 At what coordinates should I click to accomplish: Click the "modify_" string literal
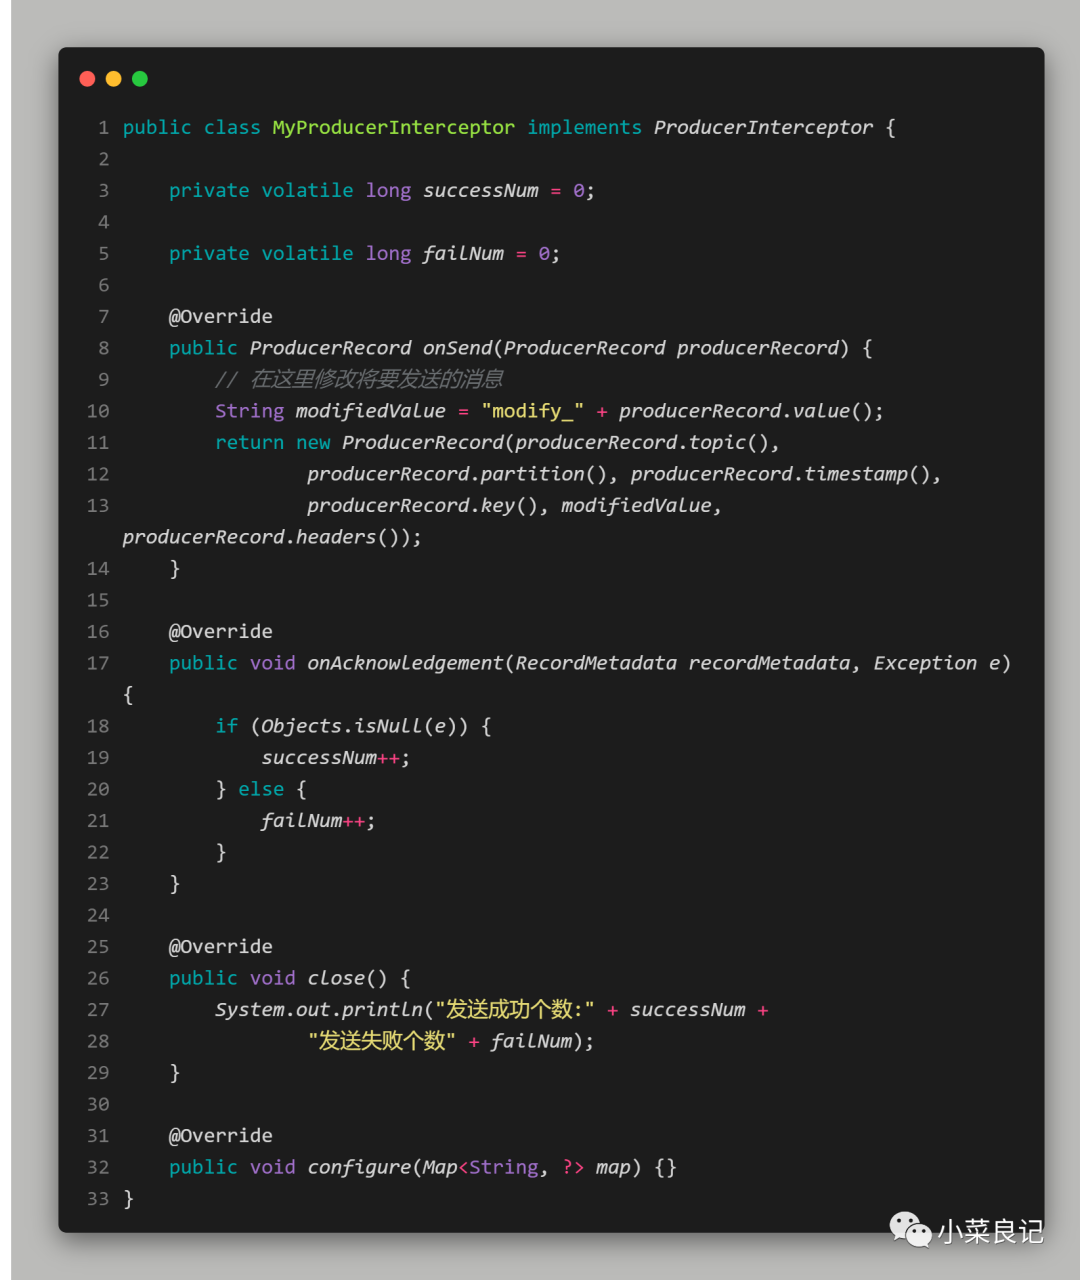pyautogui.click(x=533, y=411)
